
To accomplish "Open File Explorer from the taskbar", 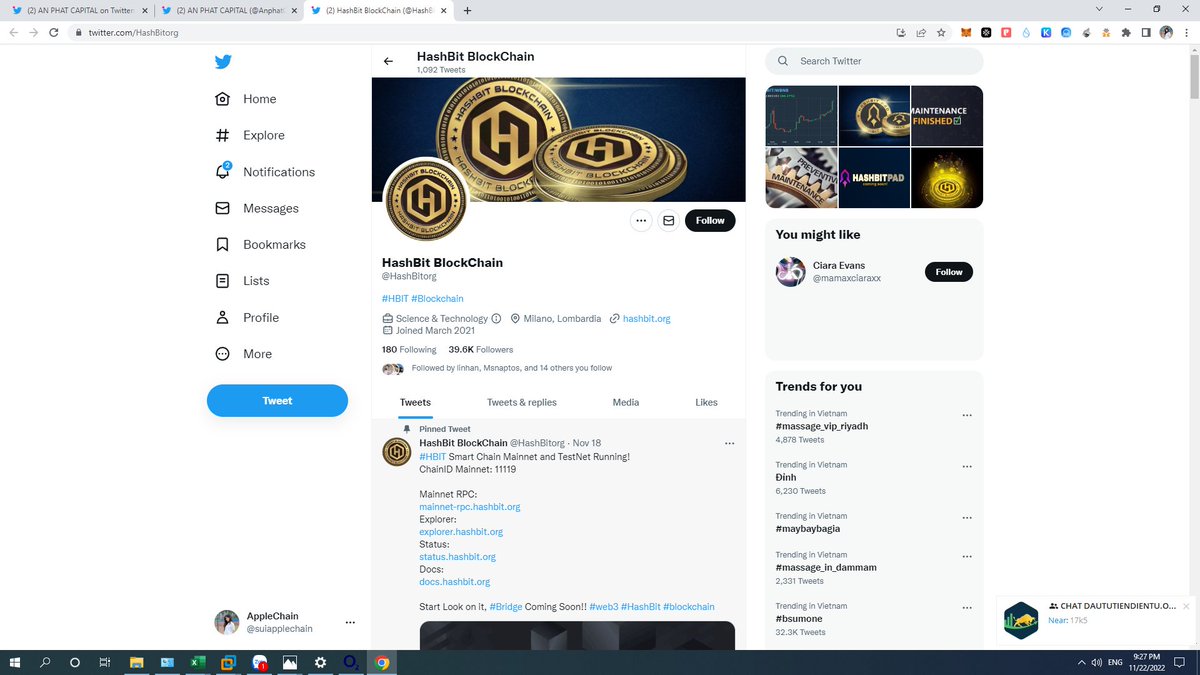I will click(x=137, y=662).
